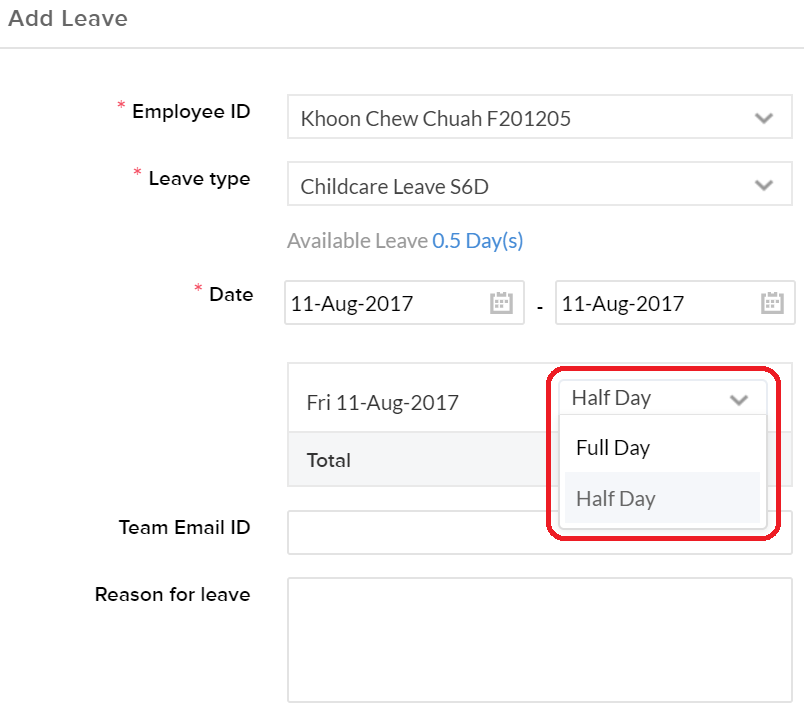Open the start date calendar picker icon
The width and height of the screenshot is (804, 714).
[x=501, y=303]
